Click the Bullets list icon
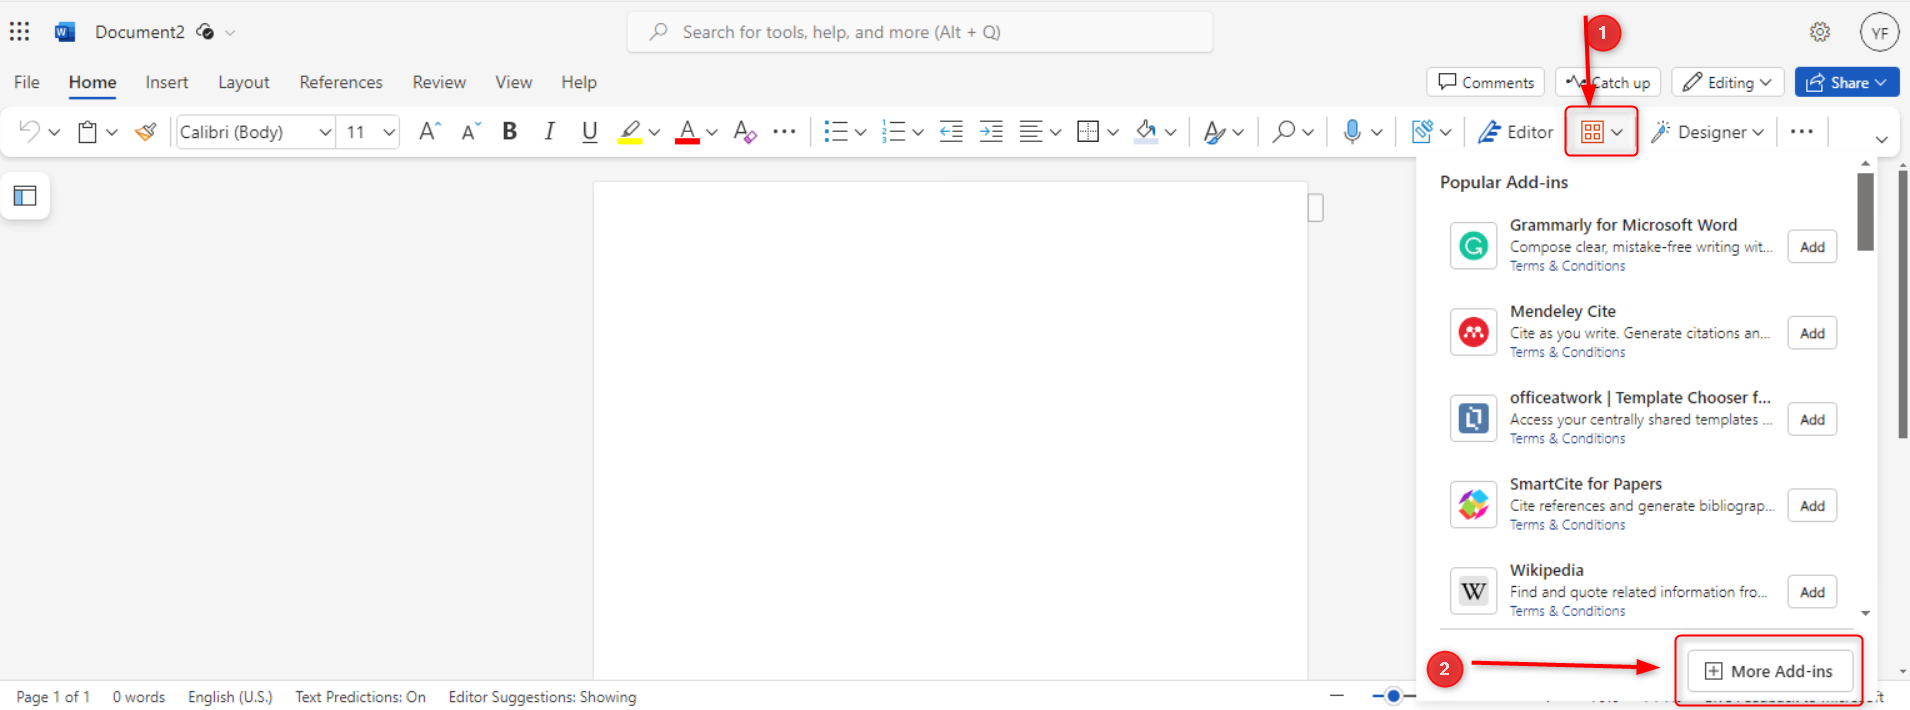 [x=835, y=132]
